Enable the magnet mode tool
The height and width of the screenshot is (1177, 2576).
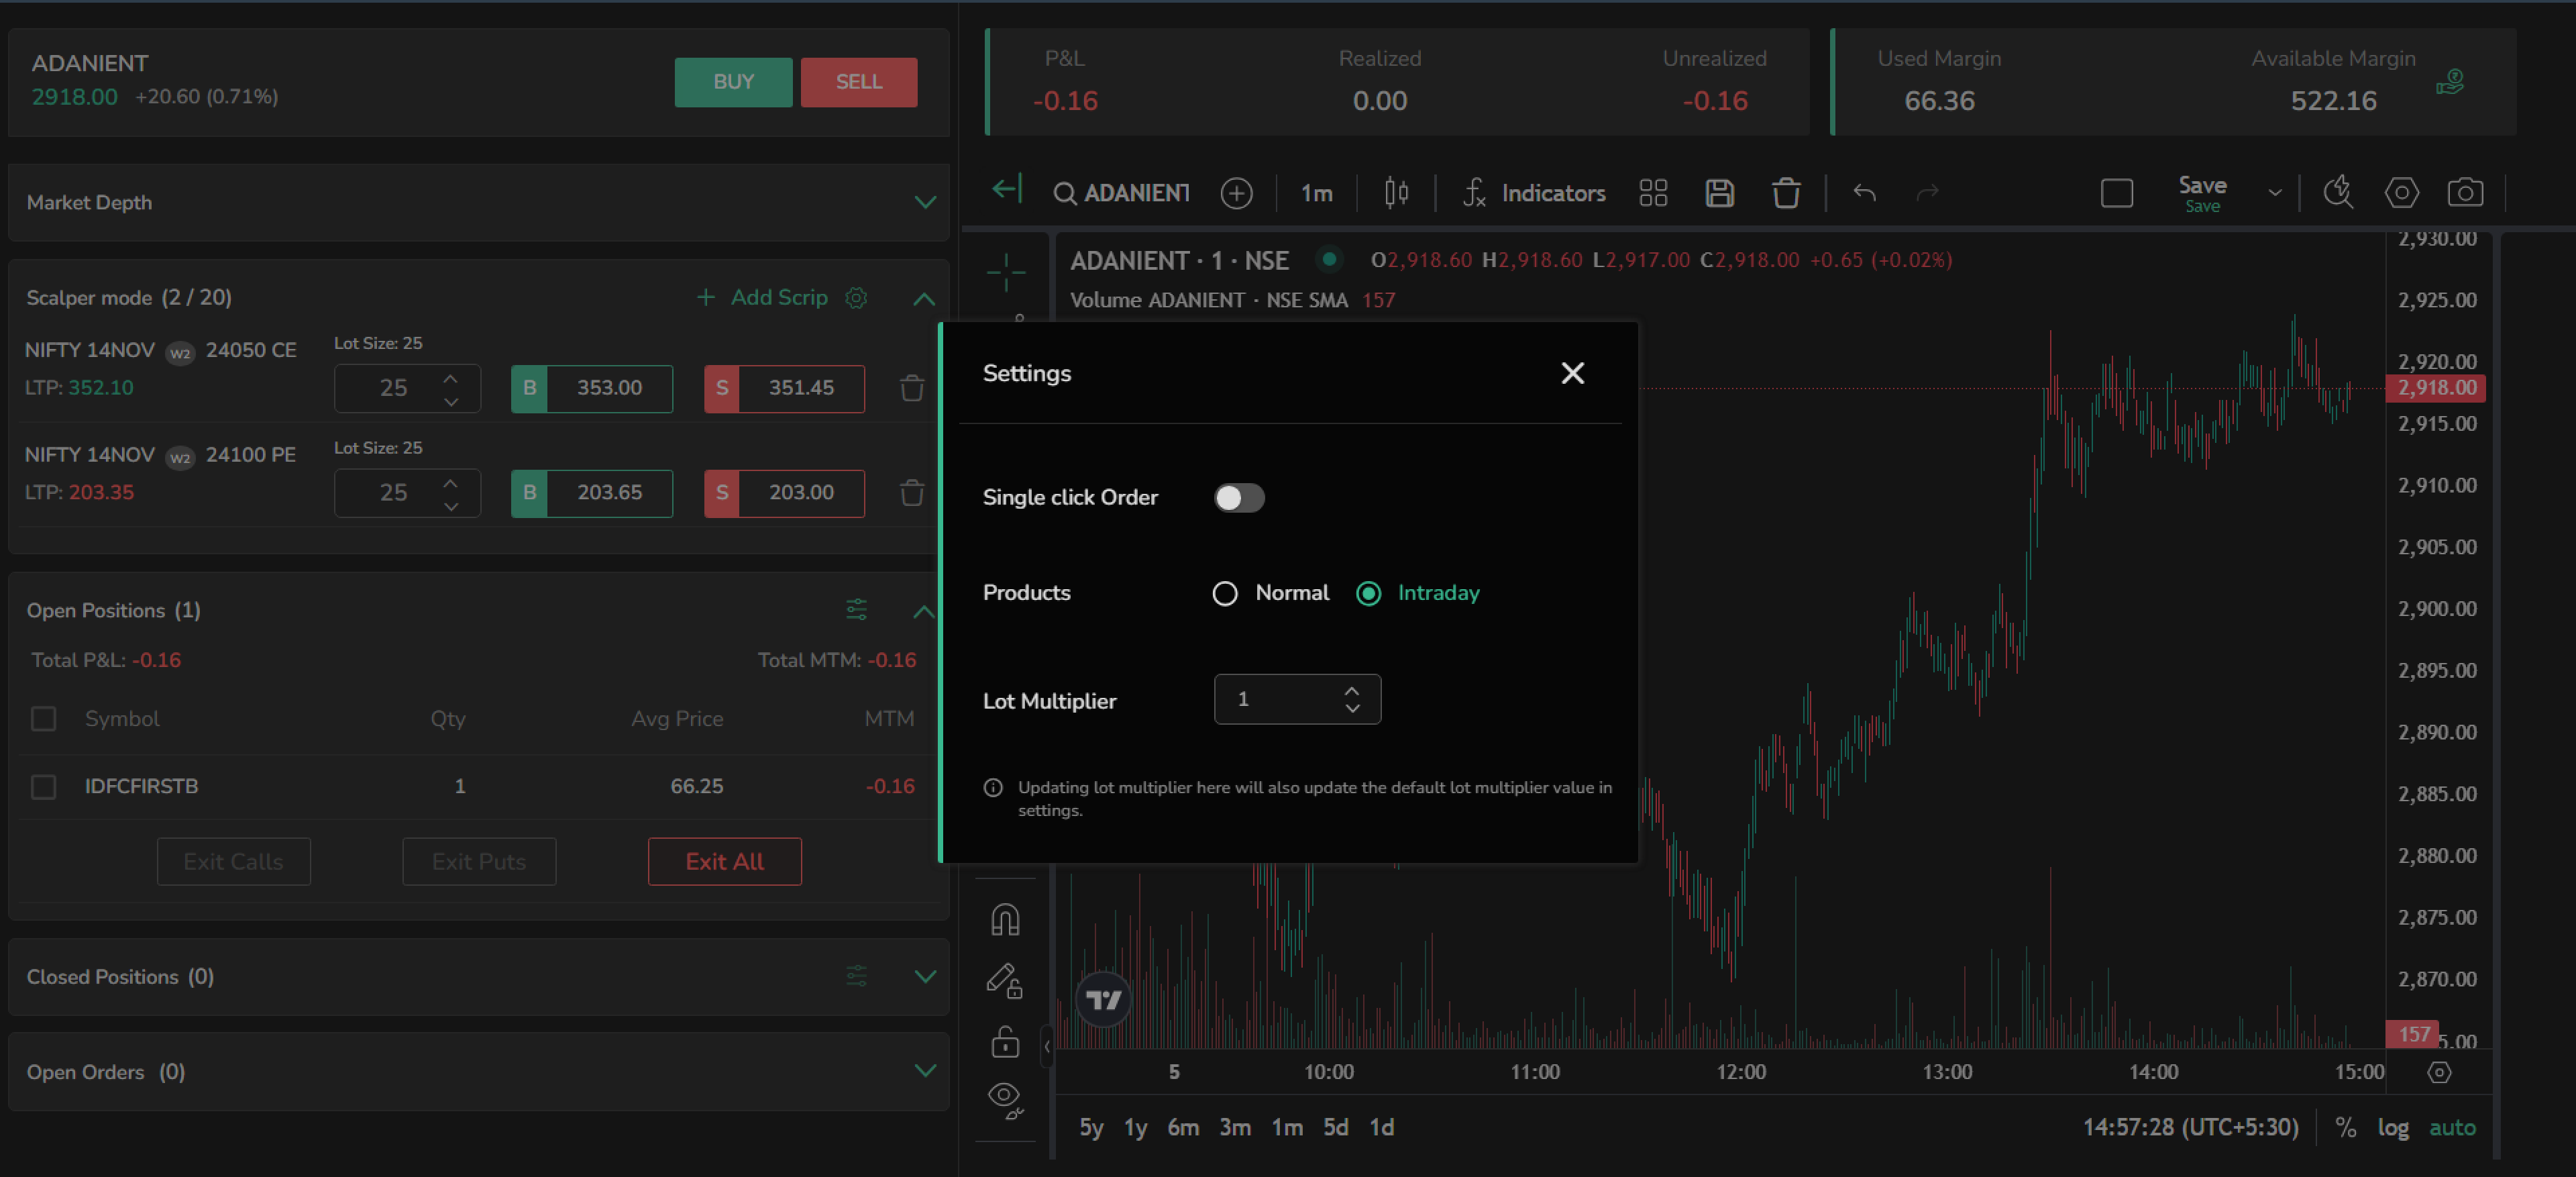[1005, 919]
